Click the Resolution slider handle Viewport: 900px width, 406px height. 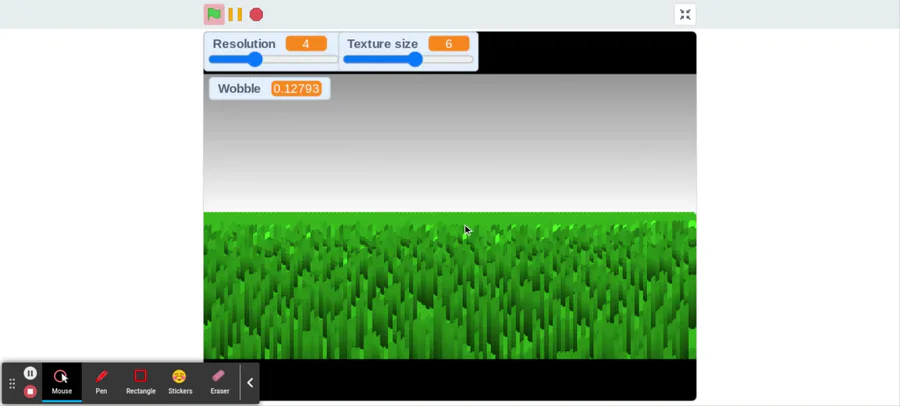click(255, 59)
